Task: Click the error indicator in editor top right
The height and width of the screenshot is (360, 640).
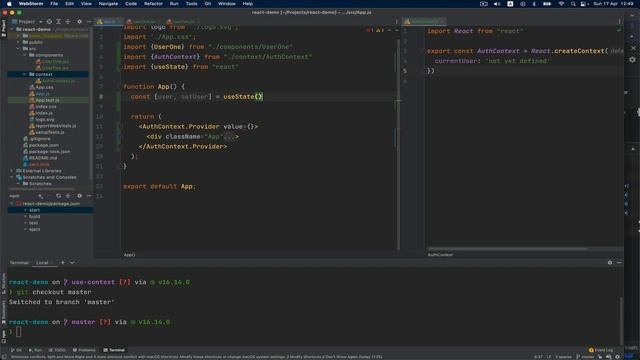Action: (370, 30)
